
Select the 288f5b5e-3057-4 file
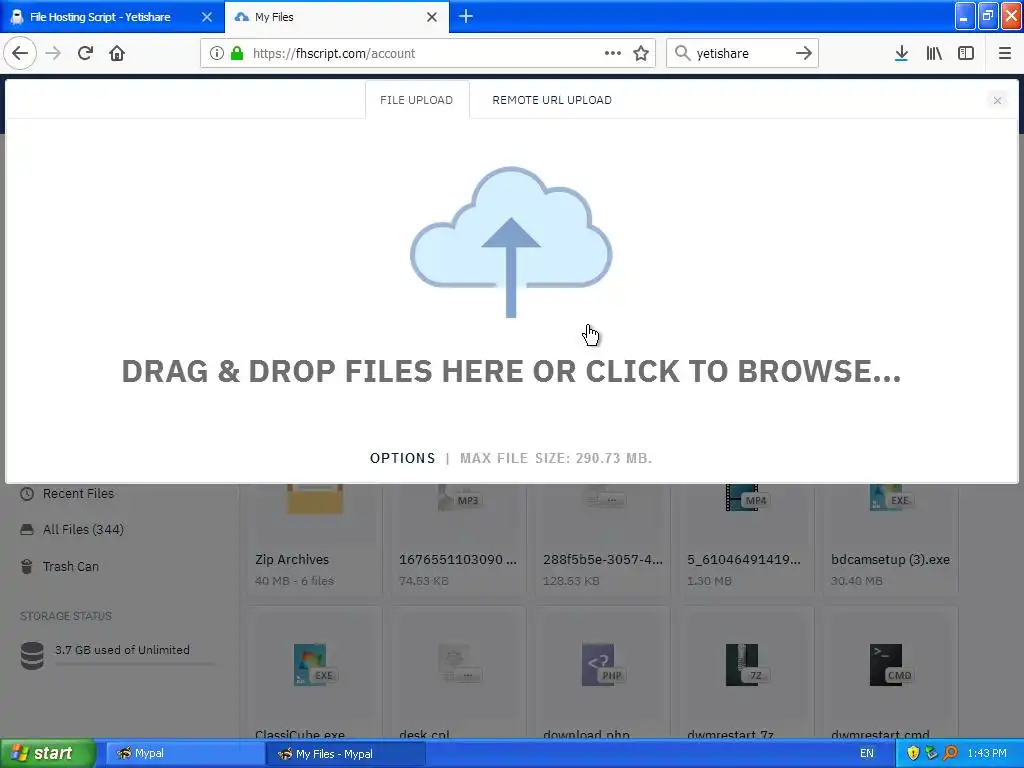click(602, 539)
